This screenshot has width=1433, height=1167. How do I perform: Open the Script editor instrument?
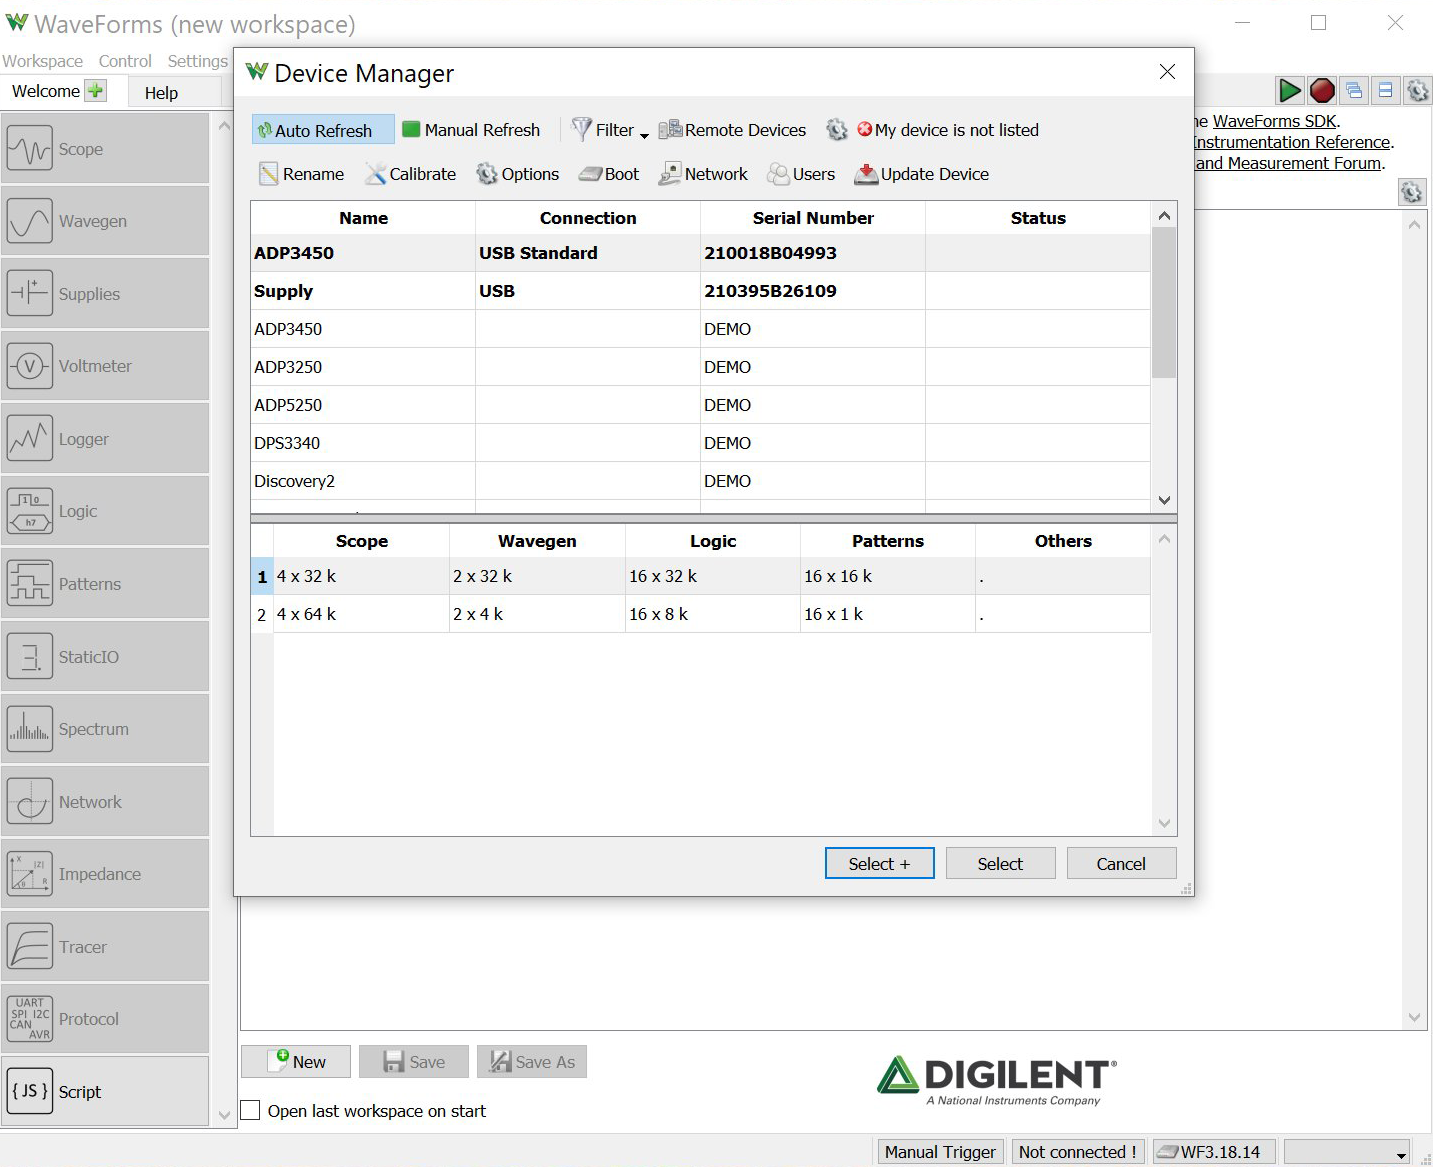pyautogui.click(x=105, y=1092)
